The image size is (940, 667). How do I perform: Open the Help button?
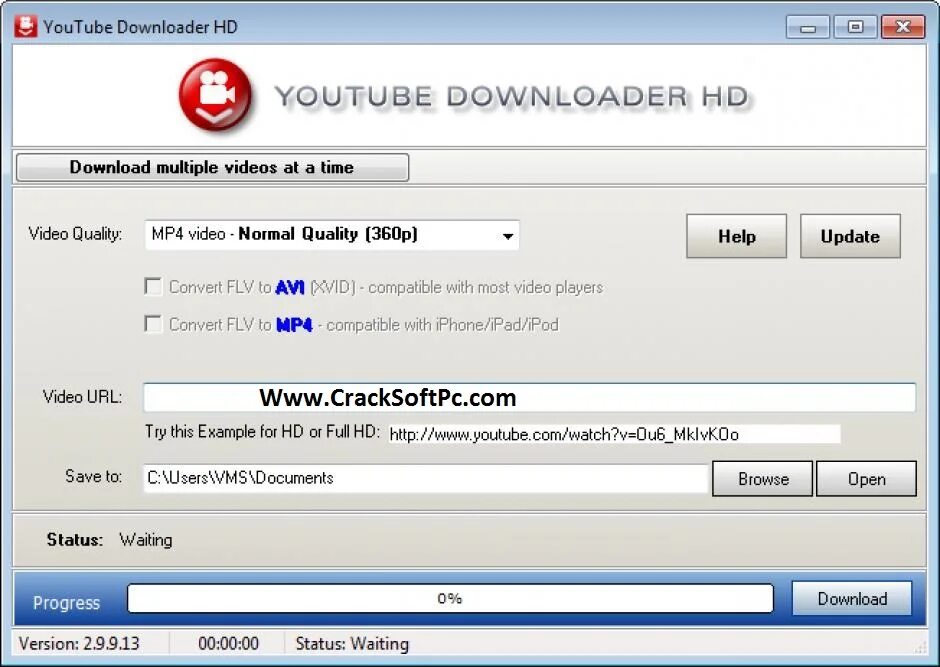(x=736, y=236)
